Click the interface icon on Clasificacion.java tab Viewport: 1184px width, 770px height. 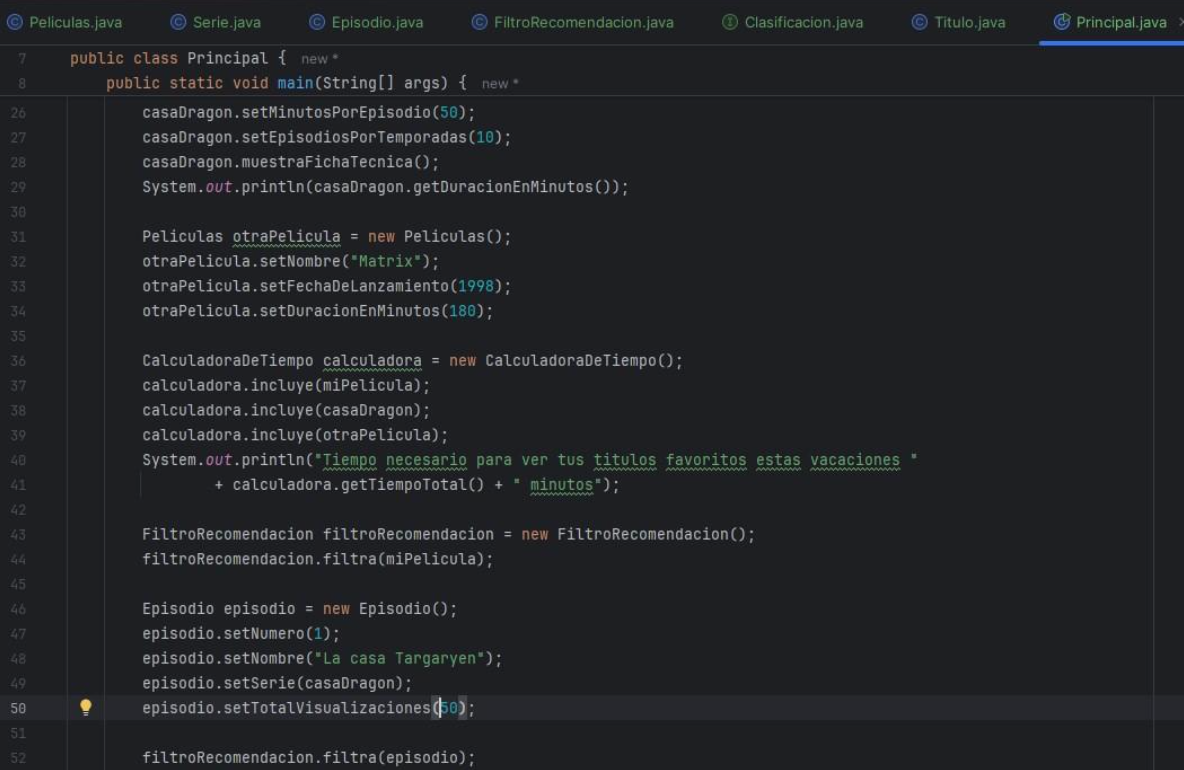pyautogui.click(x=729, y=23)
